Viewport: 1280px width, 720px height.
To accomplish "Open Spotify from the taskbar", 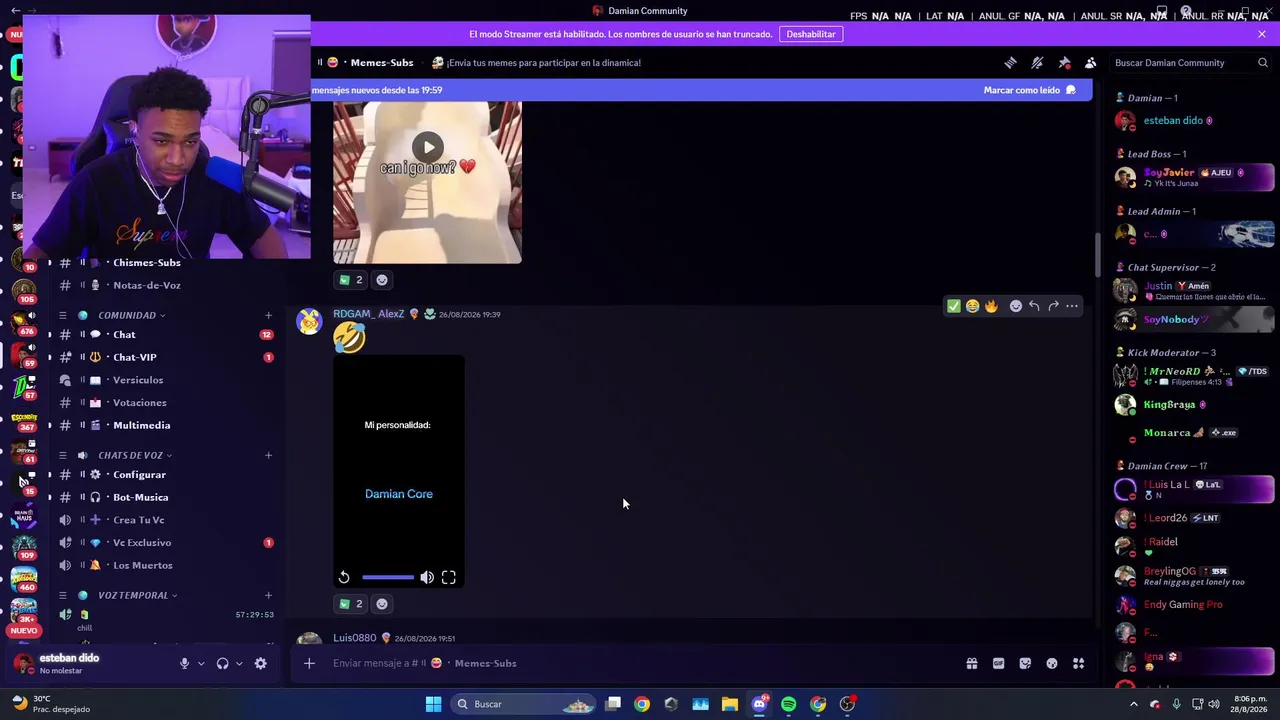I will pos(789,704).
